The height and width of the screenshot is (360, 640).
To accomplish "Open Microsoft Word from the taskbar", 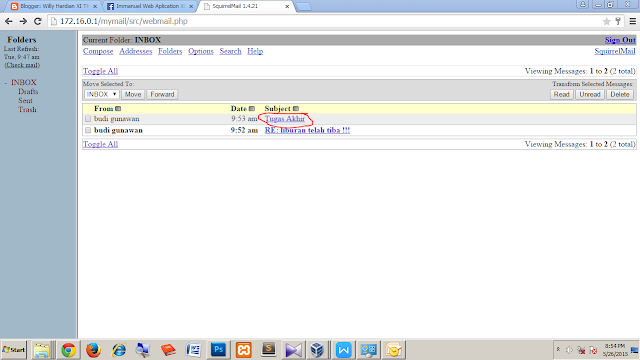I will pos(193,350).
